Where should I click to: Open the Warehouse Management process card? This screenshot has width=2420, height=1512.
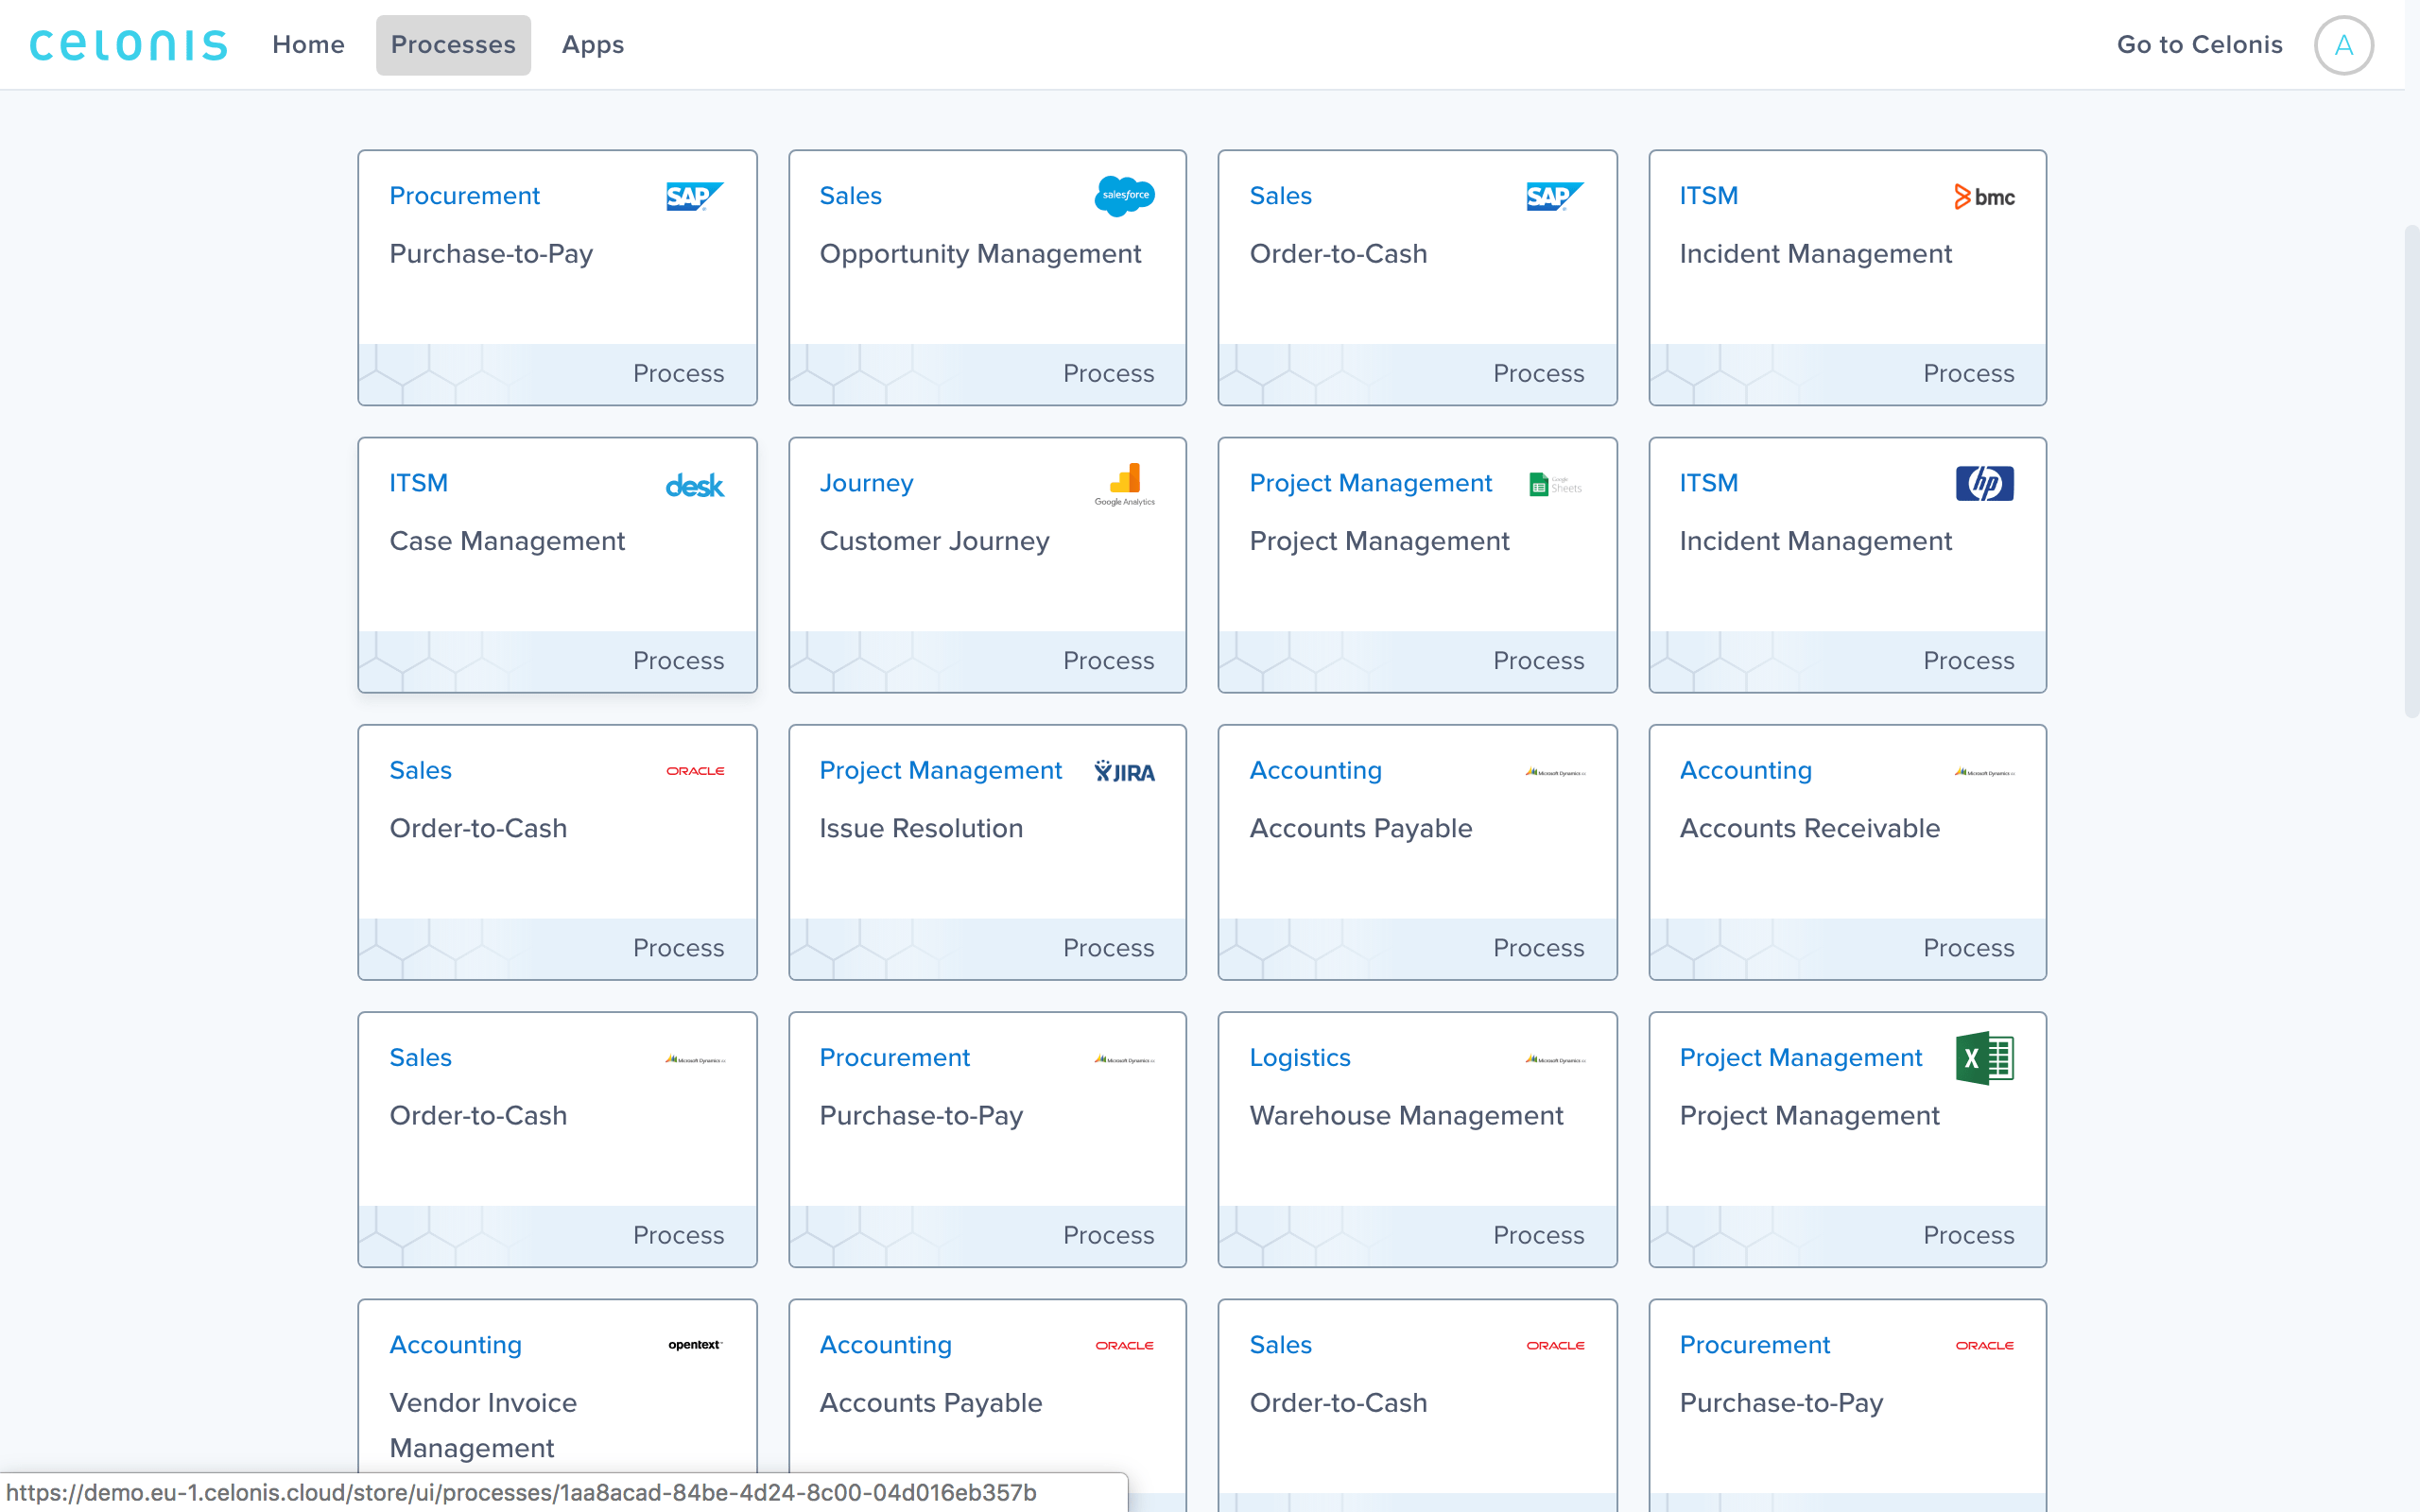coord(1416,1138)
